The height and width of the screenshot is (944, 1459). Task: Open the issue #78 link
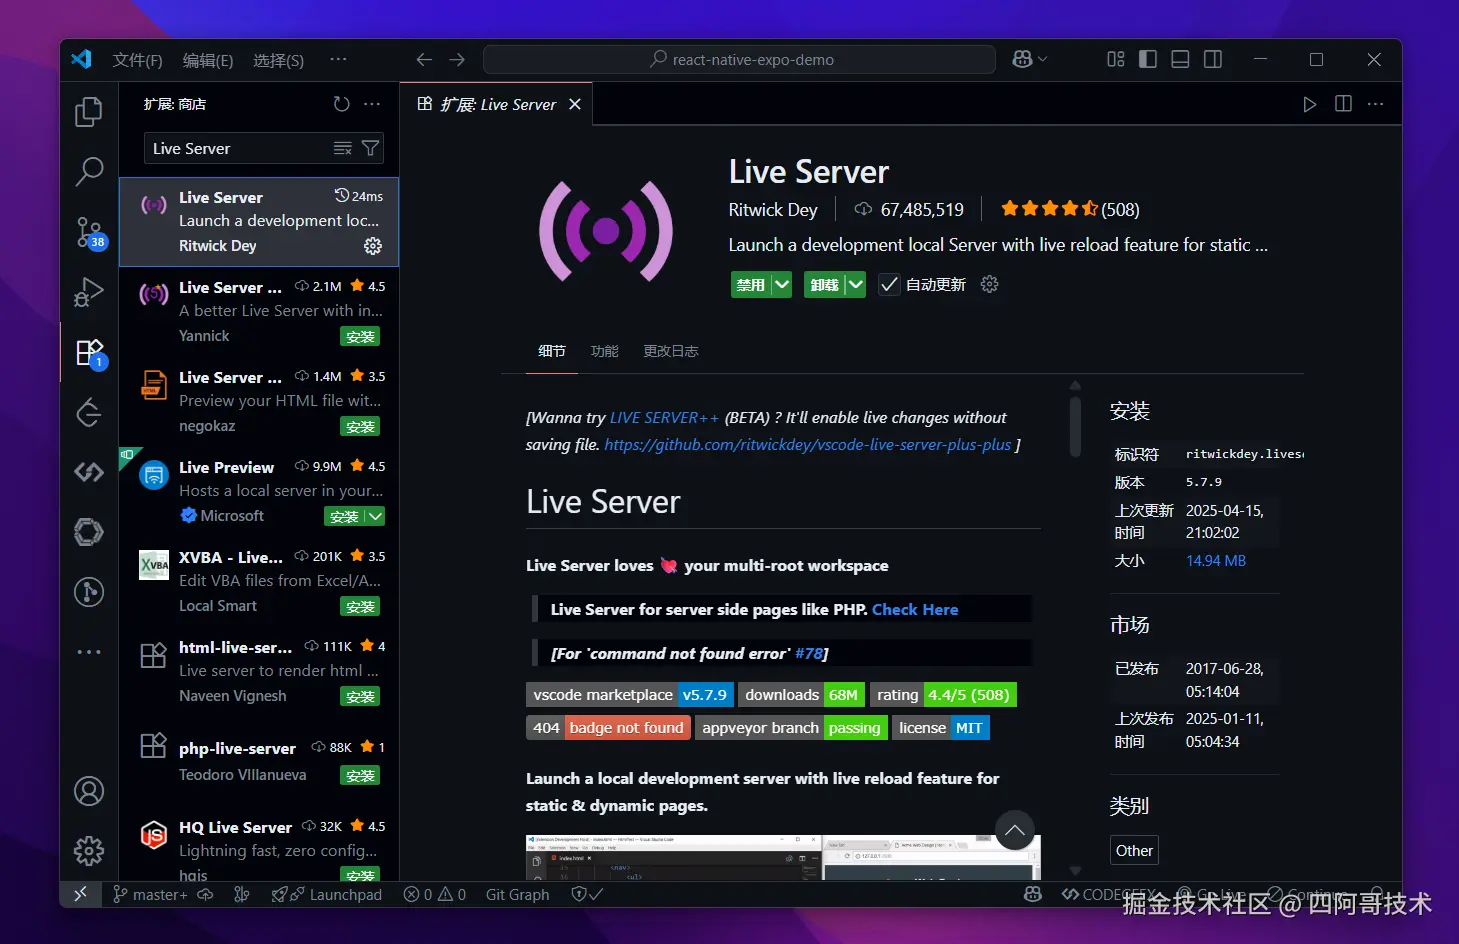pyautogui.click(x=808, y=653)
